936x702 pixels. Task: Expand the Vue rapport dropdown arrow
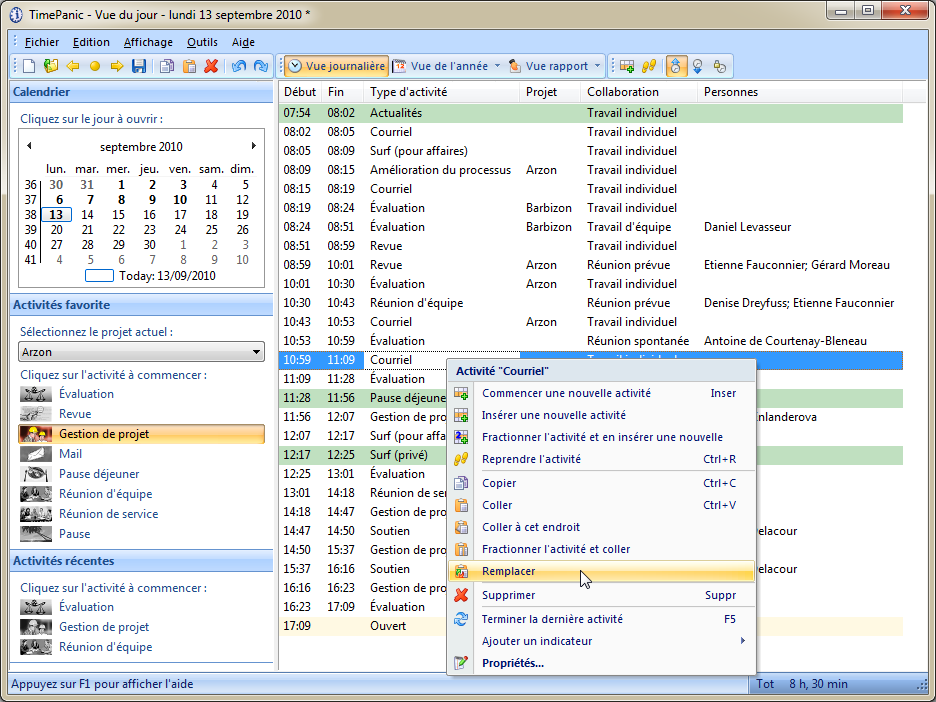click(x=598, y=66)
